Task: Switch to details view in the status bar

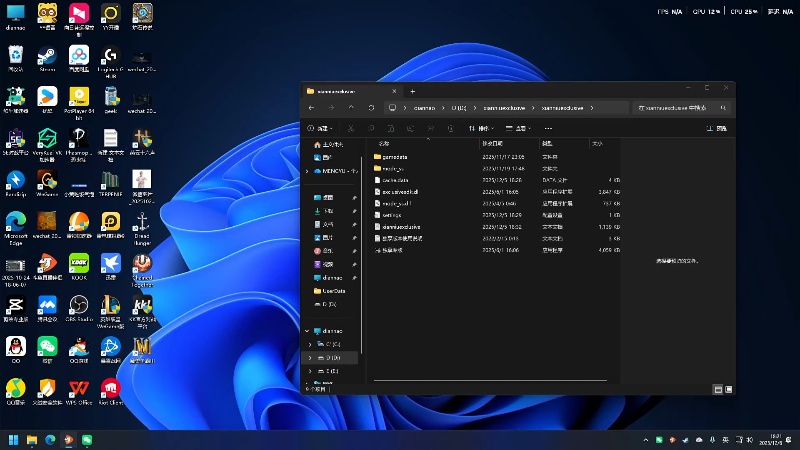Action: (717, 388)
